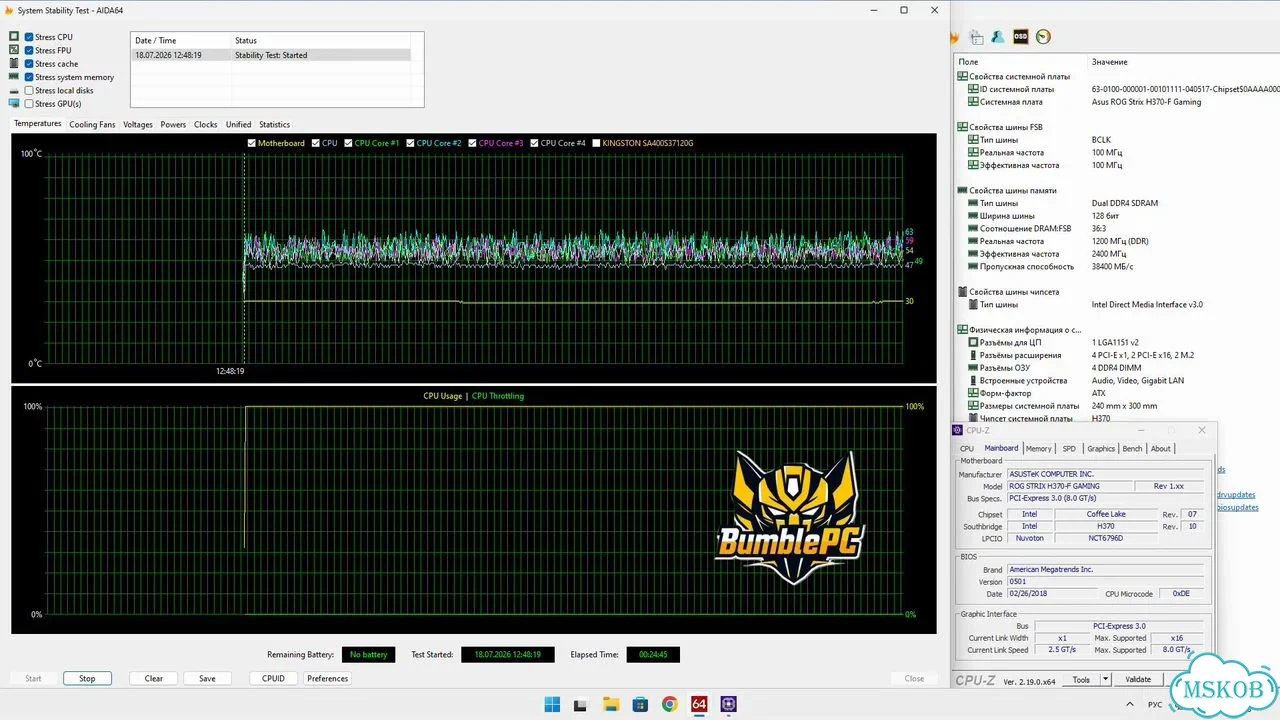Open the drvupdates link
Screen dimensions: 1280x720
click(x=1236, y=495)
